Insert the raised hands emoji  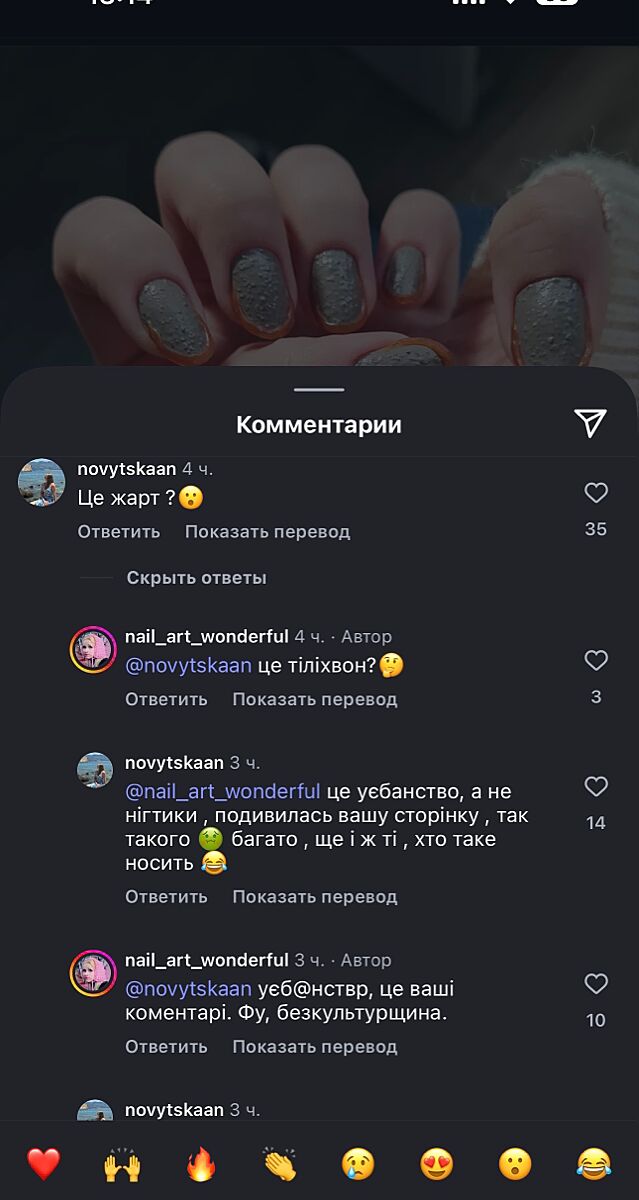122,1164
